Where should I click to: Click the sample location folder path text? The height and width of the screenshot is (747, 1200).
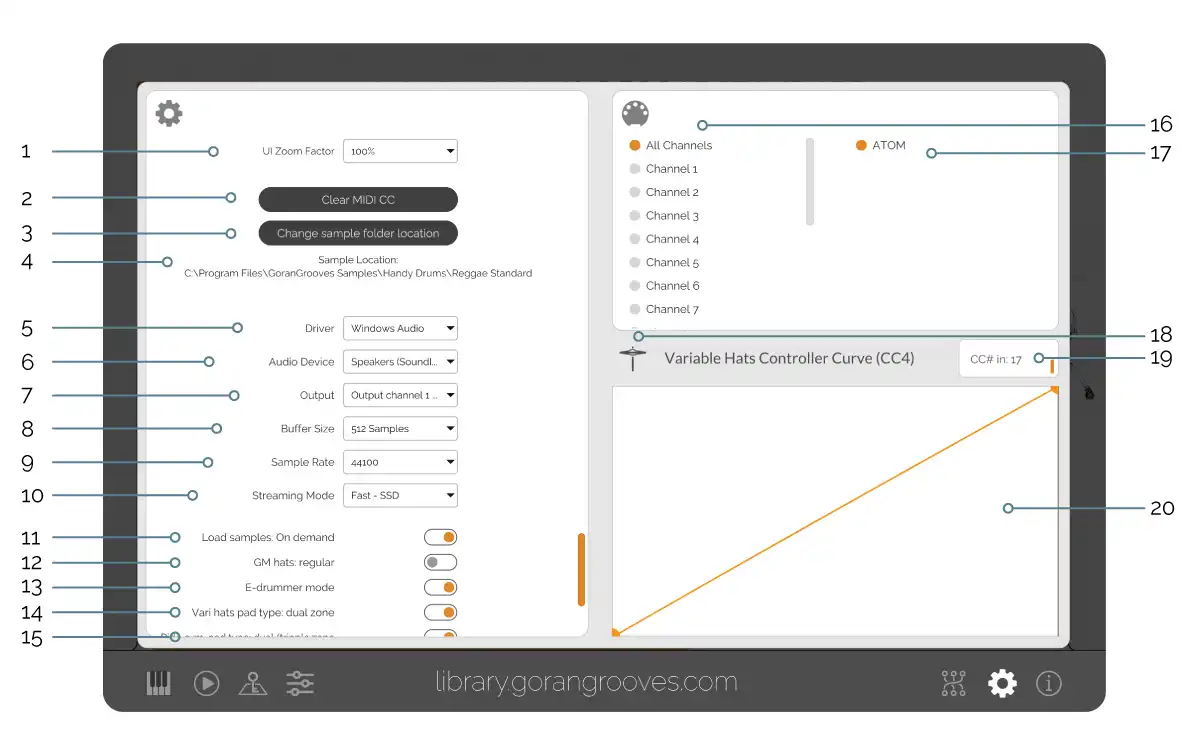(x=358, y=273)
